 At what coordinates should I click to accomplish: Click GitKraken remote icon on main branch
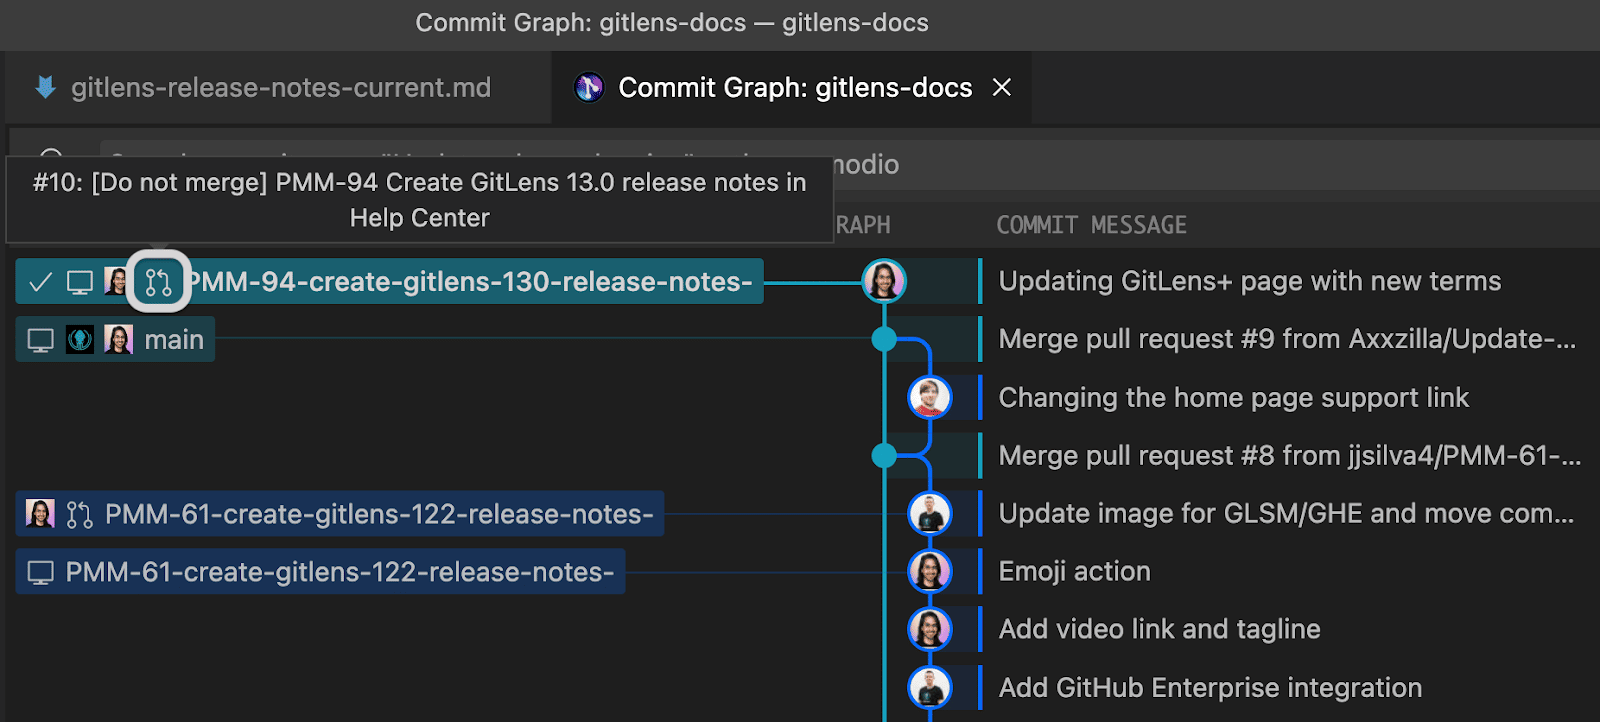click(80, 340)
